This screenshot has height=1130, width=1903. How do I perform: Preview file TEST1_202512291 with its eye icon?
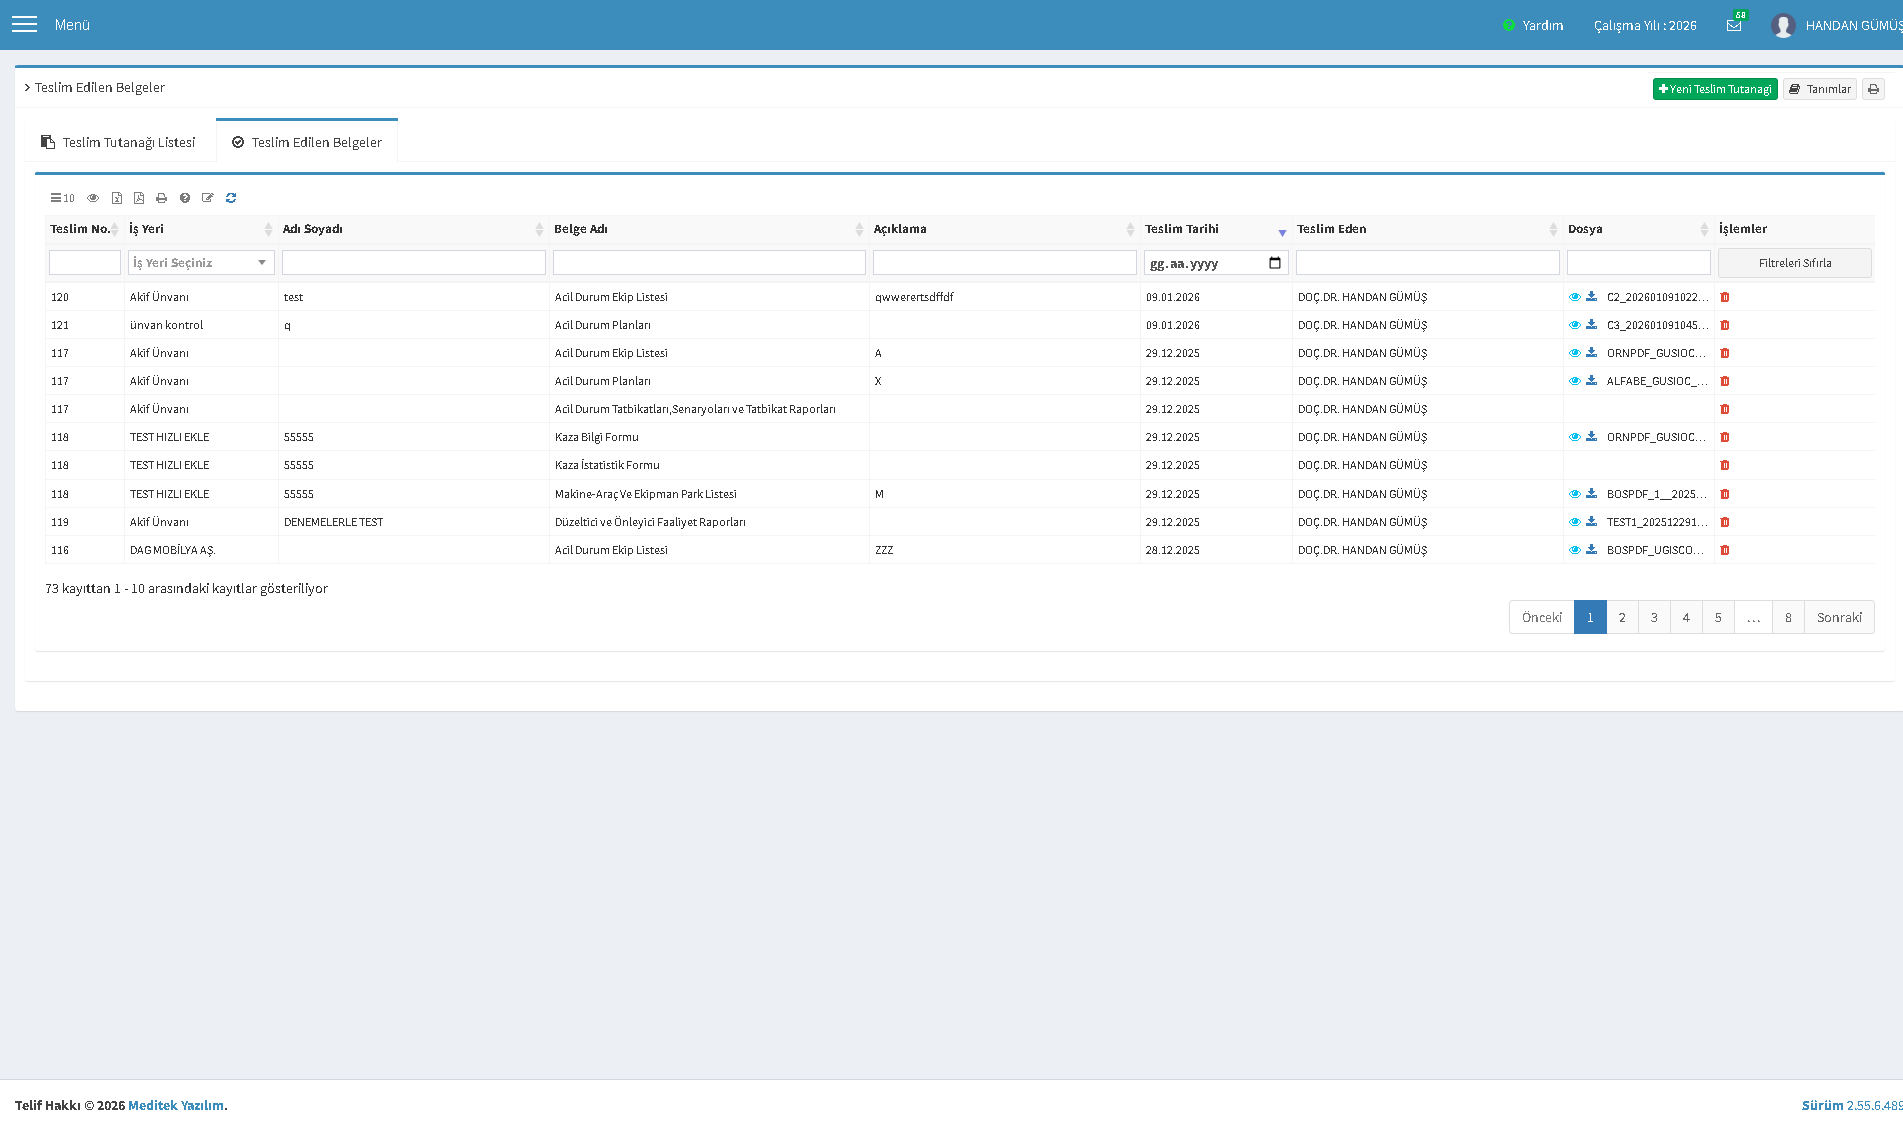pyautogui.click(x=1574, y=522)
